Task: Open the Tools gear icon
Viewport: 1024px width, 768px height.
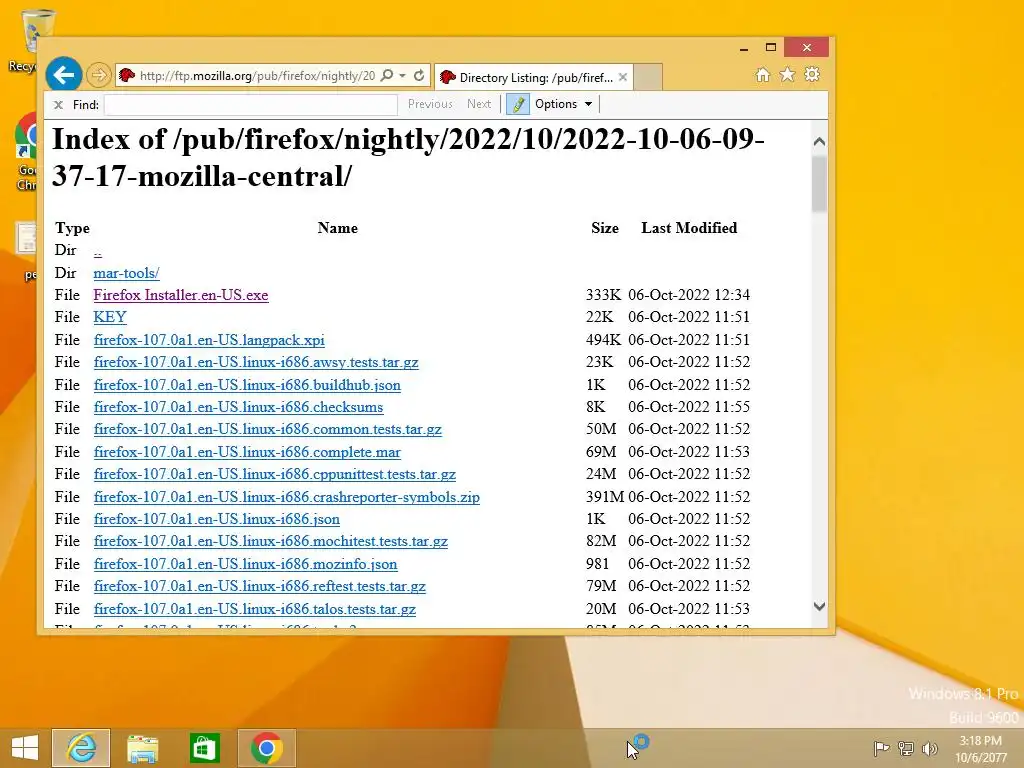Action: pyautogui.click(x=812, y=75)
